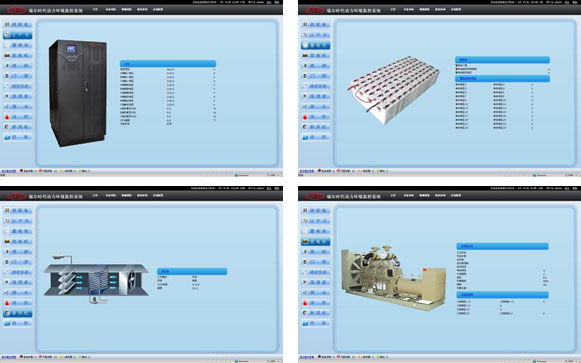Open share-shaped sidebar icon on diesel generator screen

coord(316,293)
